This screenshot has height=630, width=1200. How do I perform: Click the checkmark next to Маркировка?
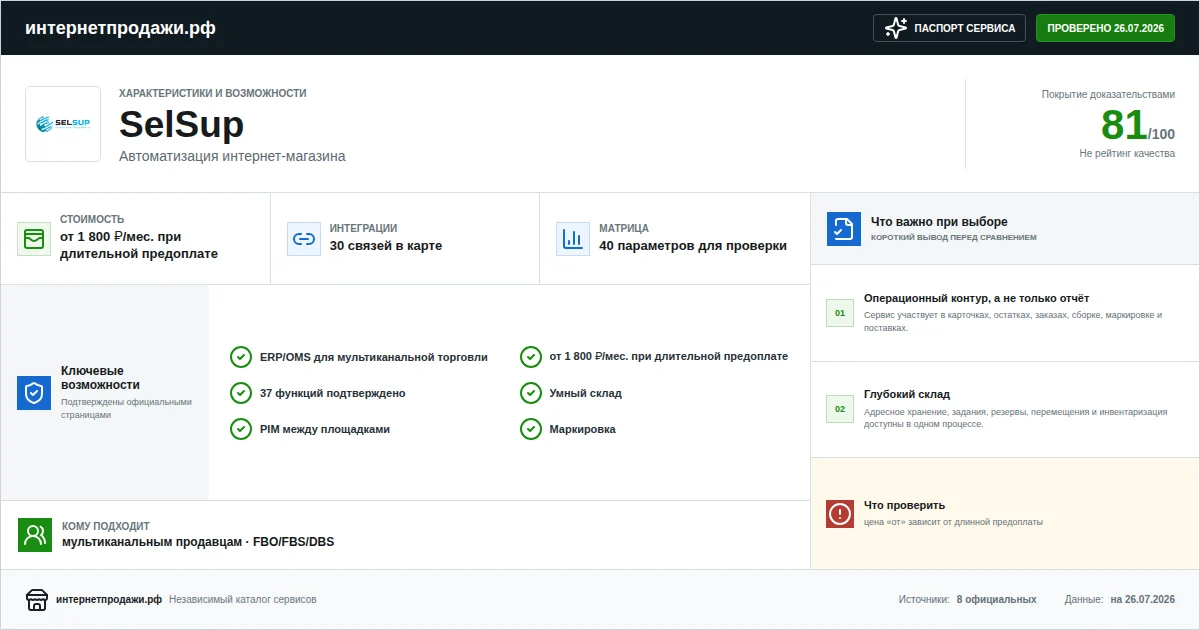click(x=530, y=429)
